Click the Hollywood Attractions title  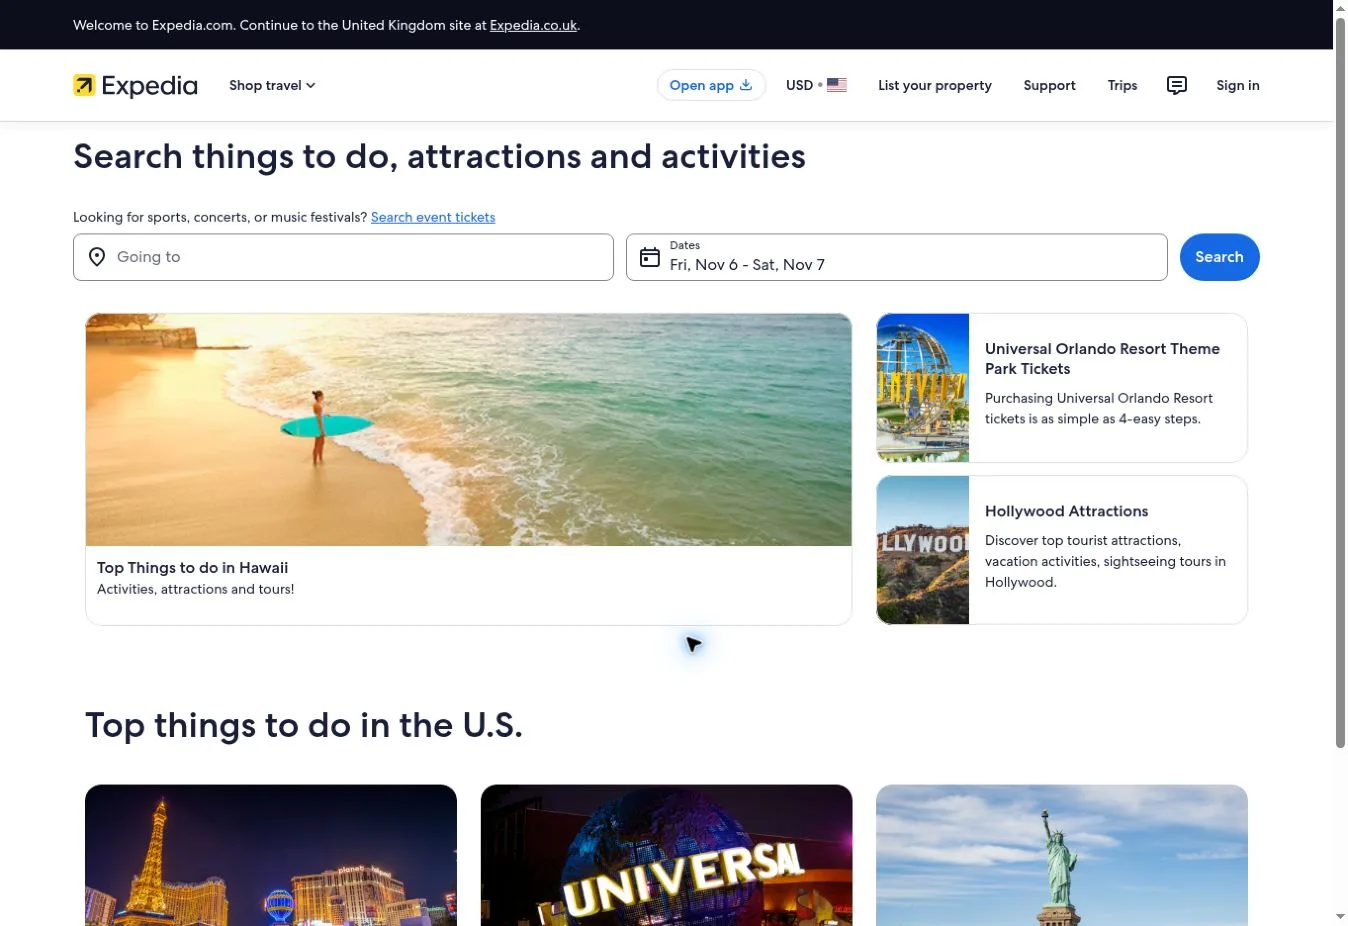point(1066,511)
